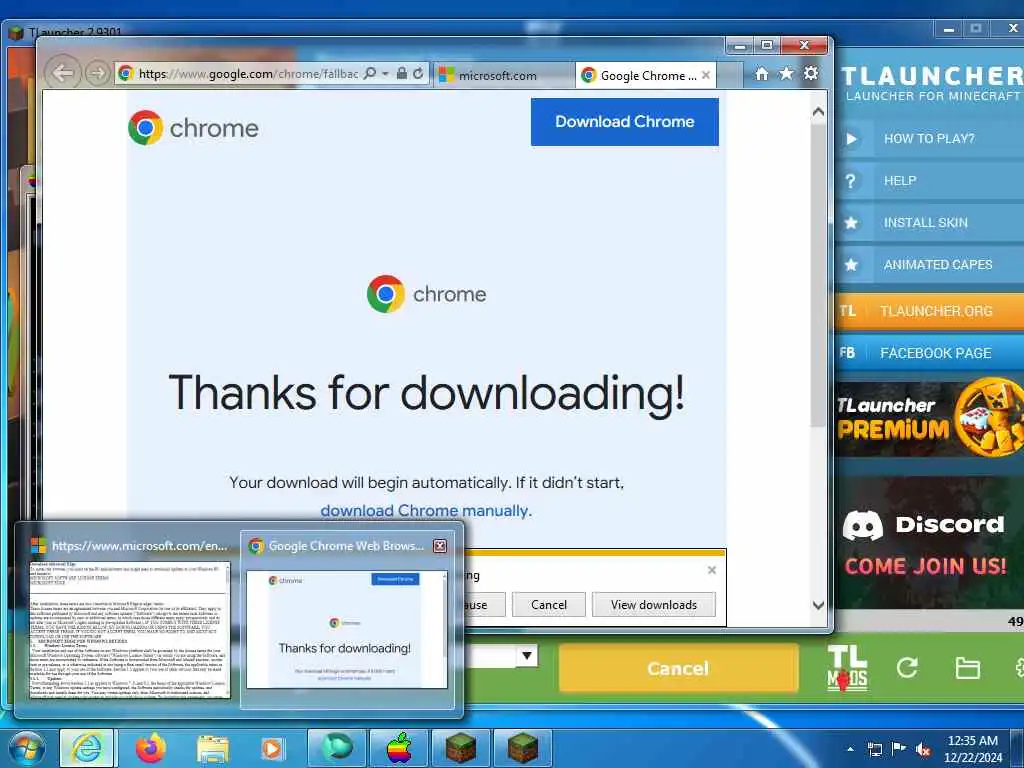1024x768 pixels.
Task: Open the Windows Start menu
Action: click(27, 748)
